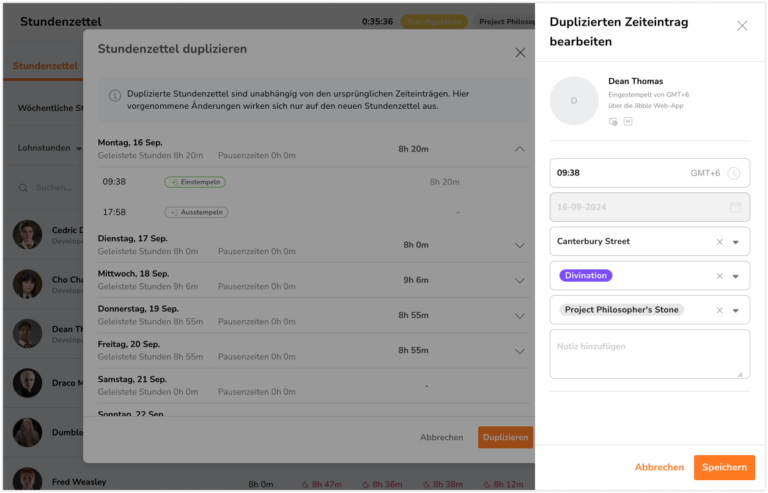The width and height of the screenshot is (768, 493).
Task: Click the 0:35:36 timer in header
Action: (377, 22)
